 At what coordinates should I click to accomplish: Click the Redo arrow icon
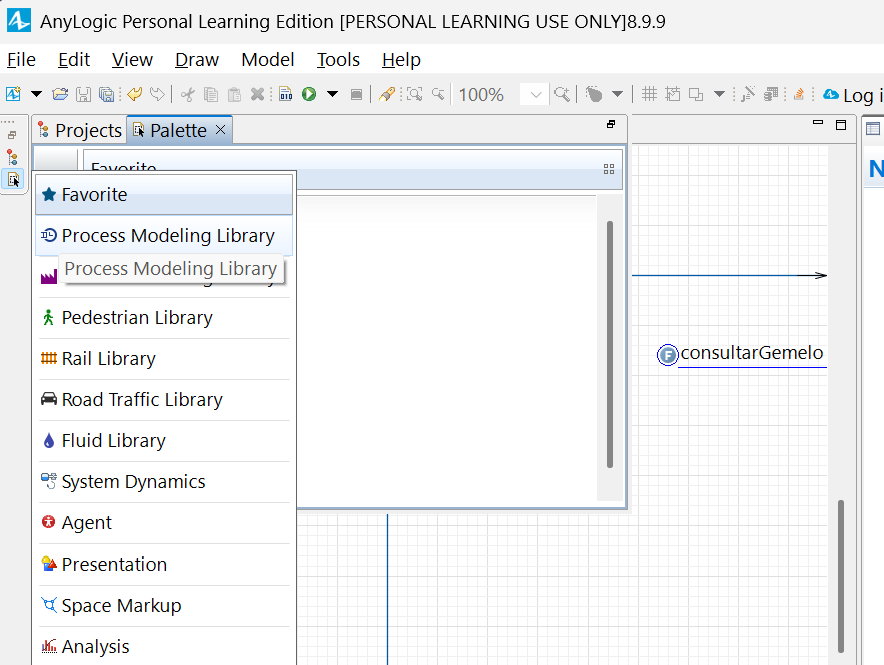click(x=157, y=94)
